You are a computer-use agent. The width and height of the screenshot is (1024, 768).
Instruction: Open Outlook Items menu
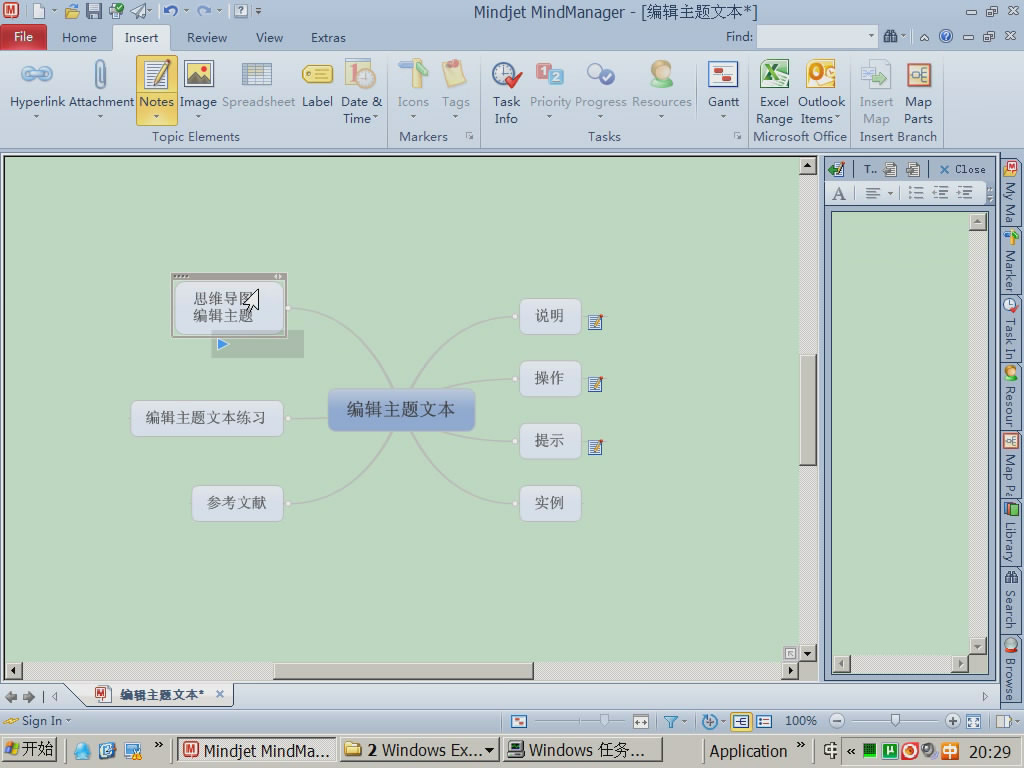tap(821, 92)
